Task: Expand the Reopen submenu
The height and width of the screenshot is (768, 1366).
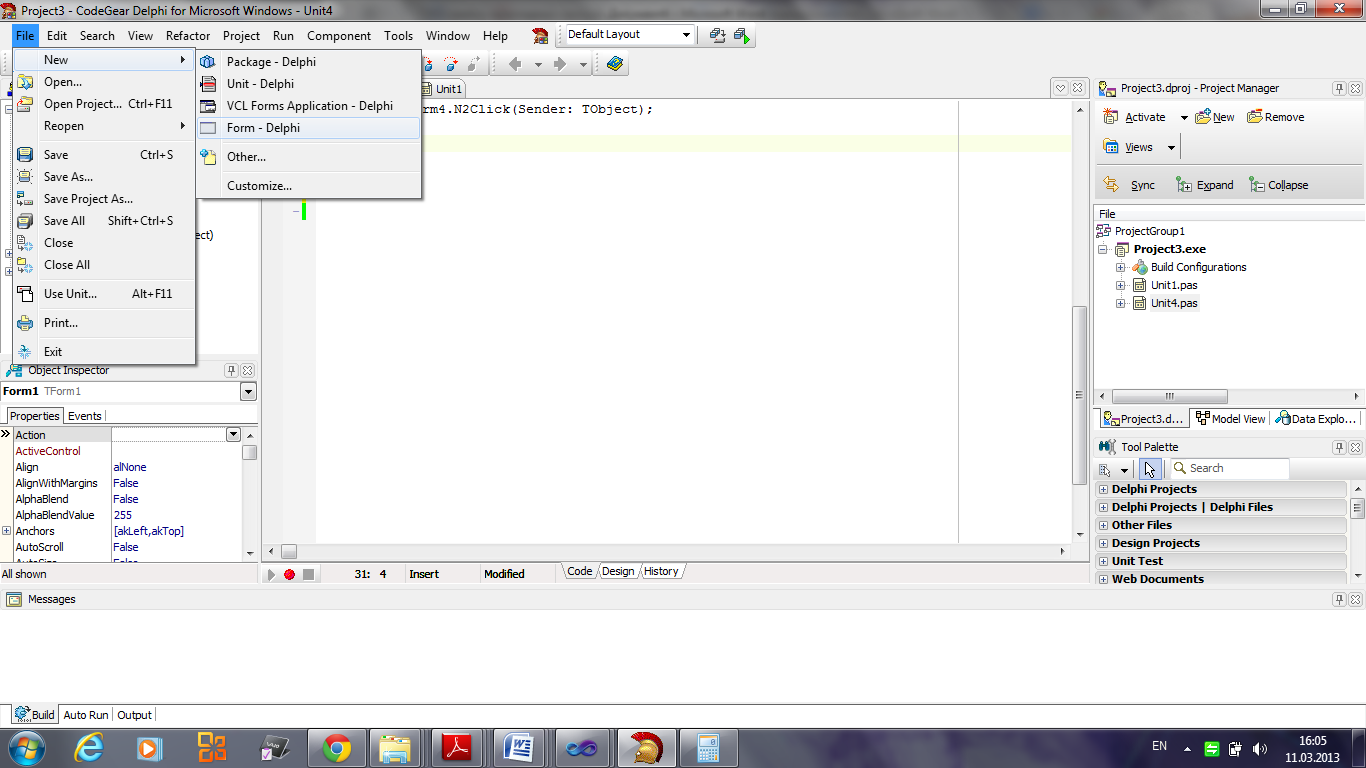Action: pyautogui.click(x=104, y=126)
